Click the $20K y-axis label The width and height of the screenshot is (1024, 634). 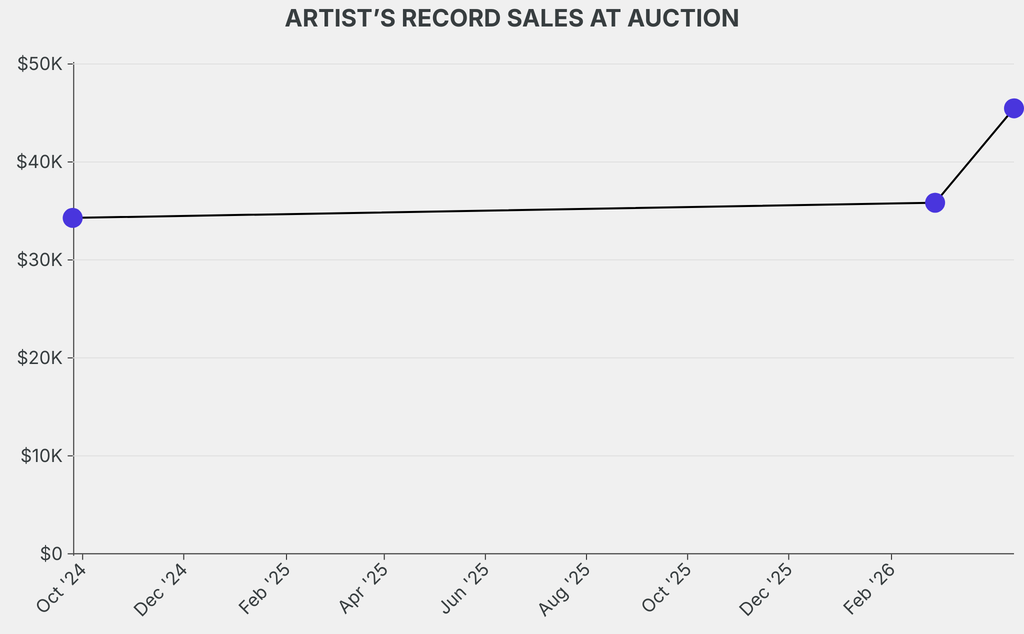41,358
